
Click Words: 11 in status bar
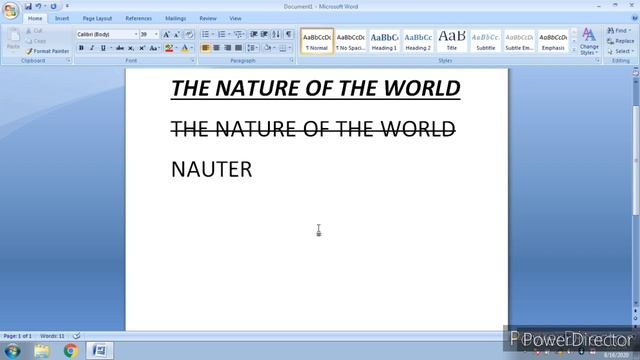[x=52, y=336]
